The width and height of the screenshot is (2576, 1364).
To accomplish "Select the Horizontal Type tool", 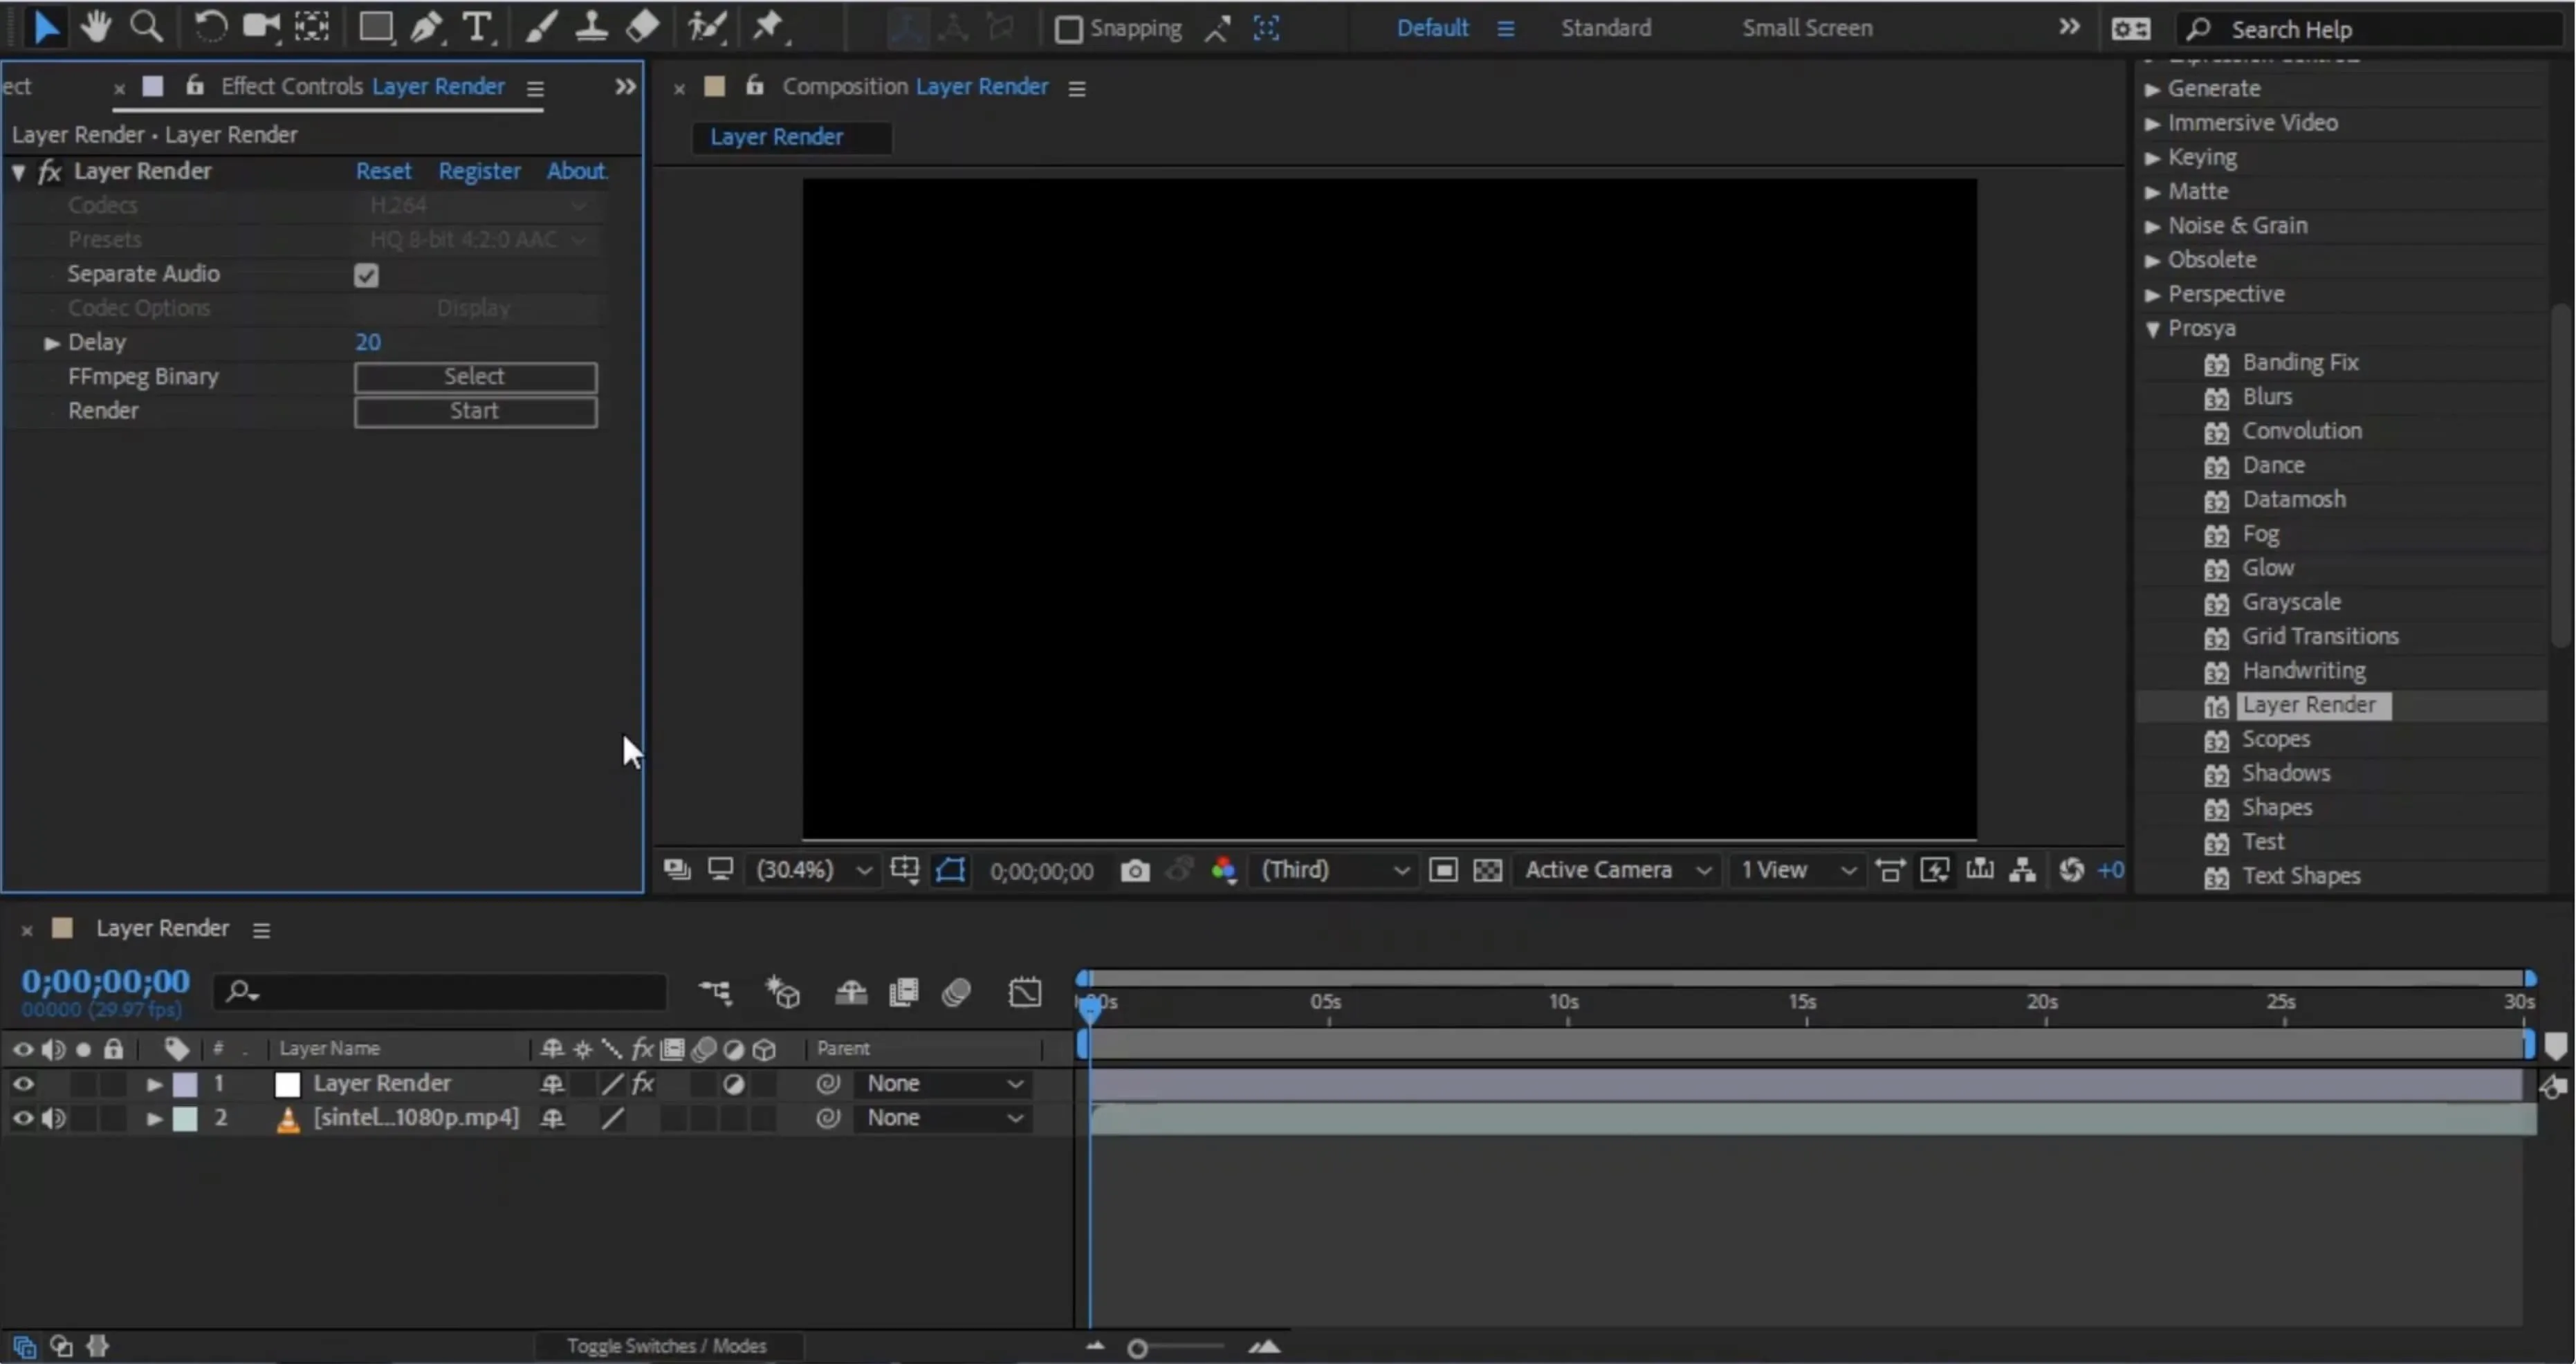I will pos(478,27).
